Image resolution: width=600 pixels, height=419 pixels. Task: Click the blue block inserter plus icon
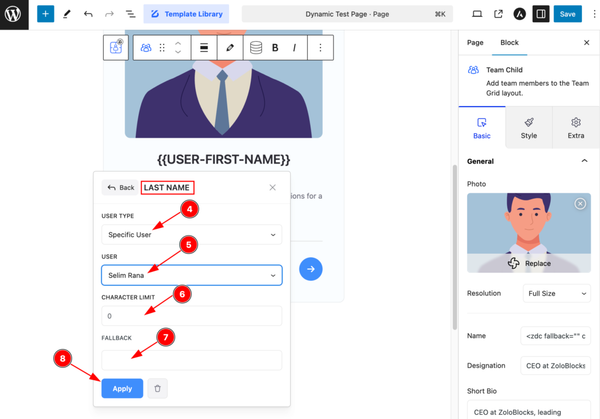[45, 14]
